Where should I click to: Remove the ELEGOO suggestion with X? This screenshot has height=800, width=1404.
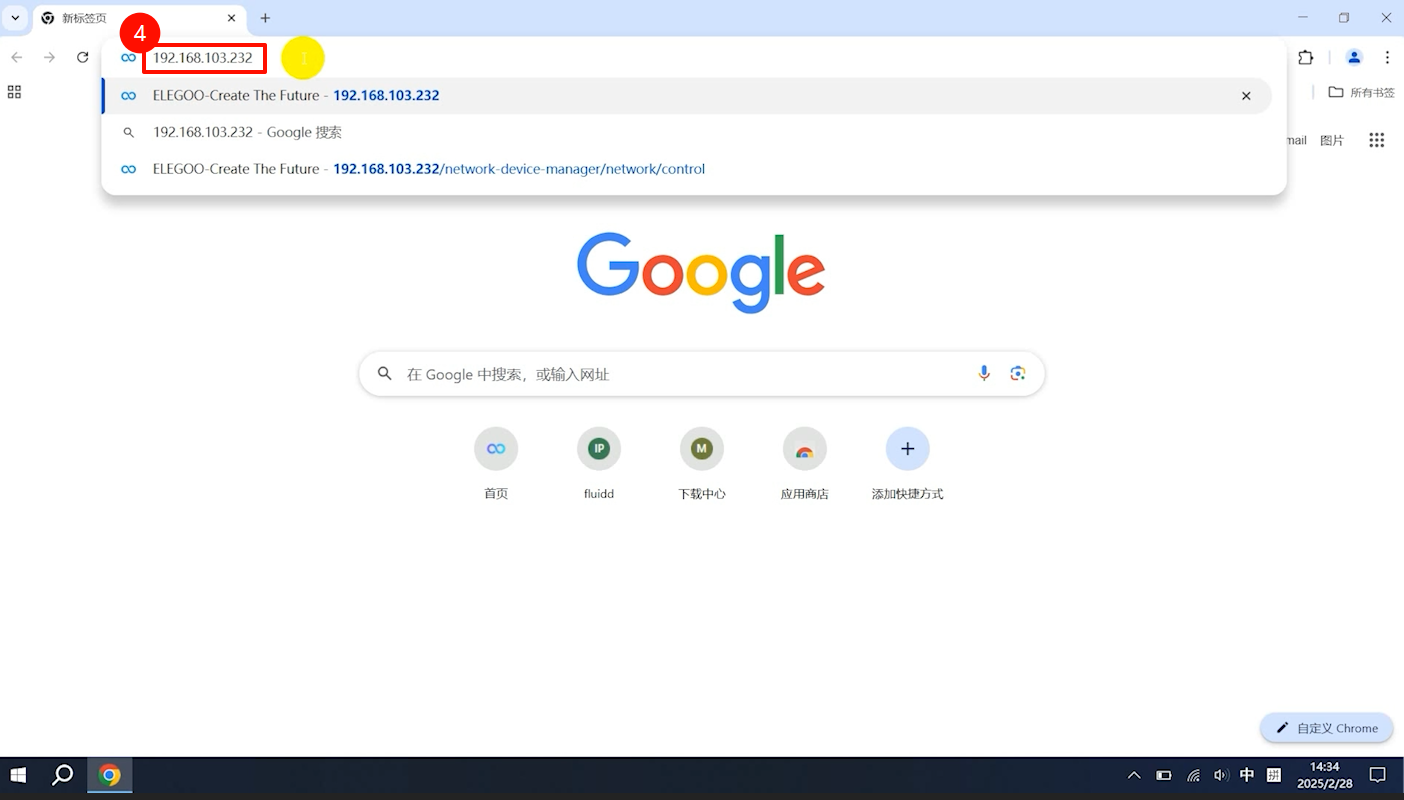coord(1246,96)
